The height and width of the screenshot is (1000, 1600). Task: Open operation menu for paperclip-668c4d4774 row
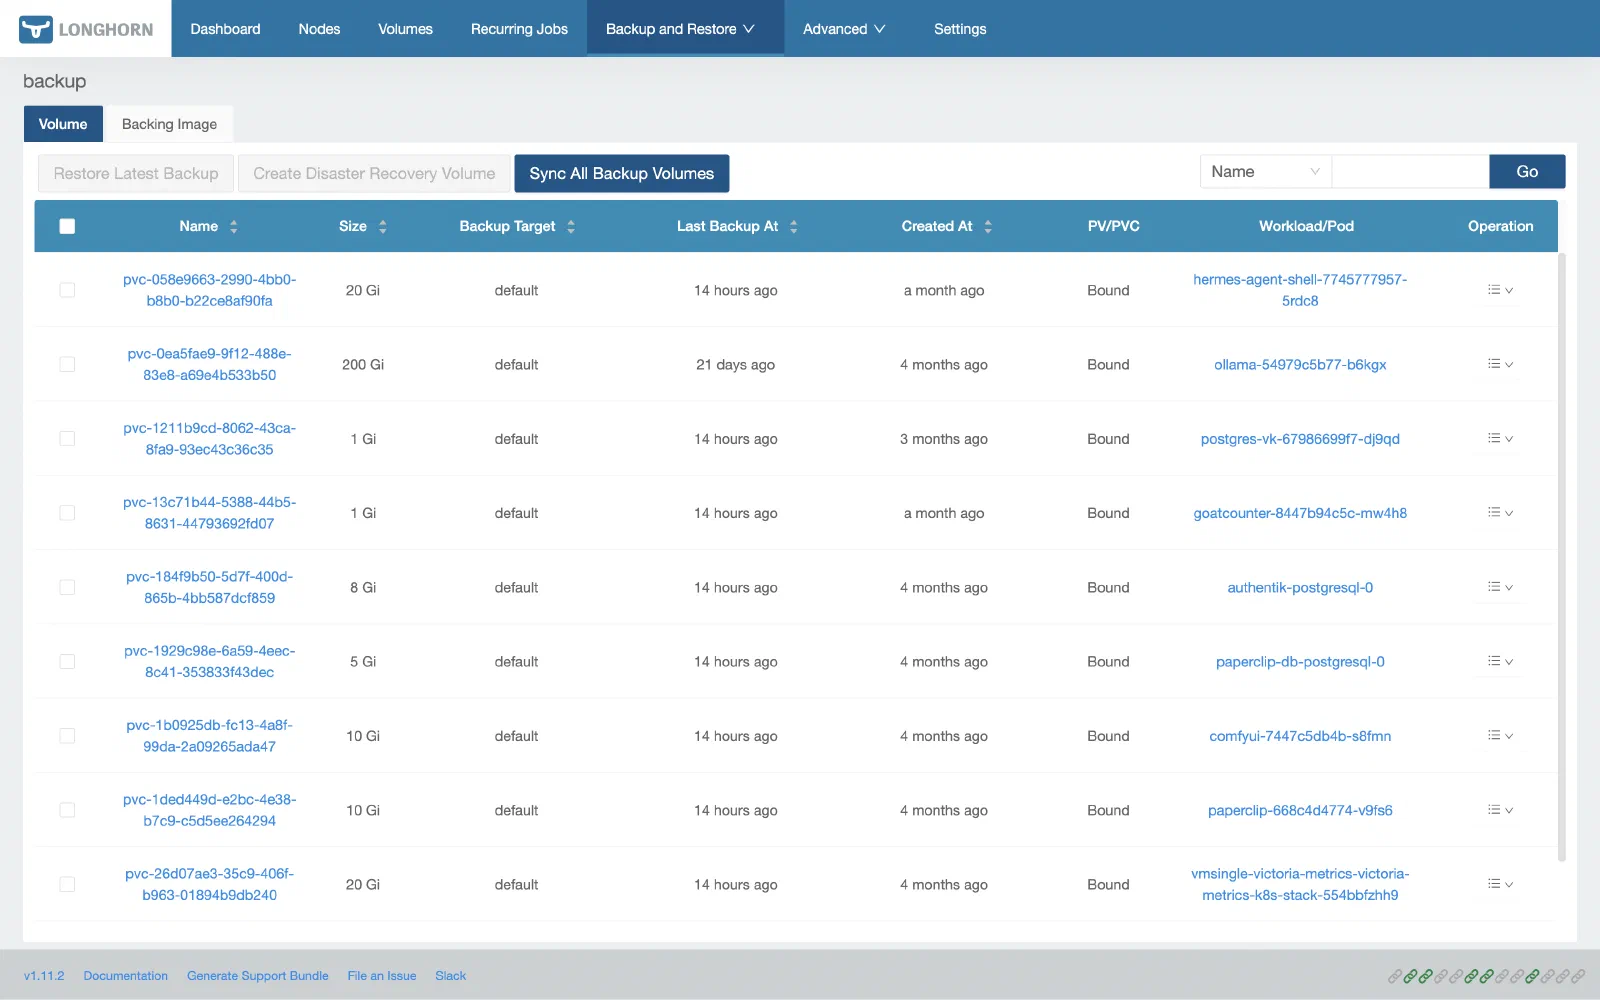pos(1500,810)
